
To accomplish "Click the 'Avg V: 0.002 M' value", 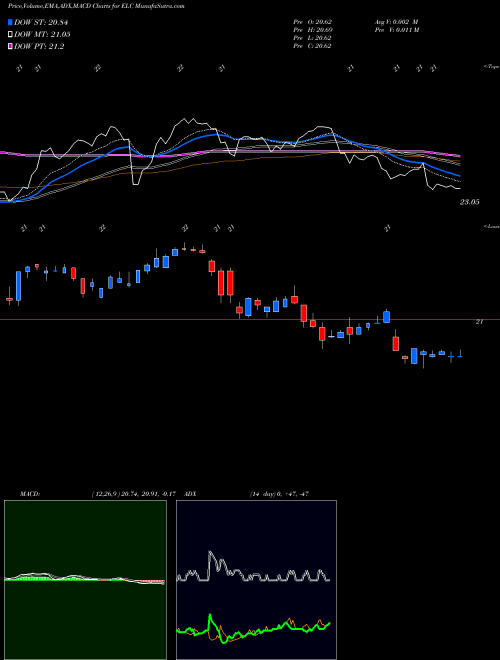I will 396,22.
